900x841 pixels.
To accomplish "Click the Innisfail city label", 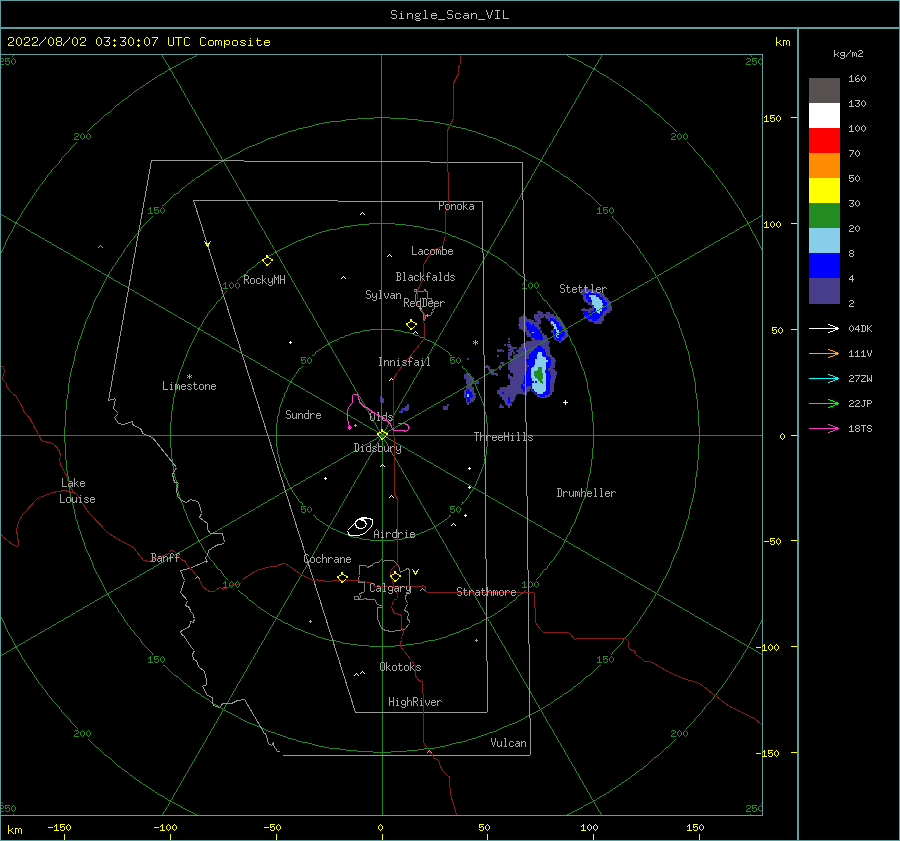I will click(x=404, y=362).
